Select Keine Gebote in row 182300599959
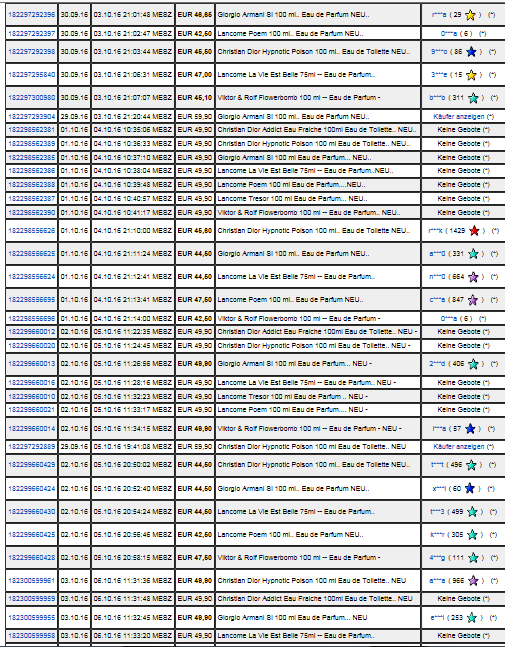The width and height of the screenshot is (505, 647). [459, 599]
